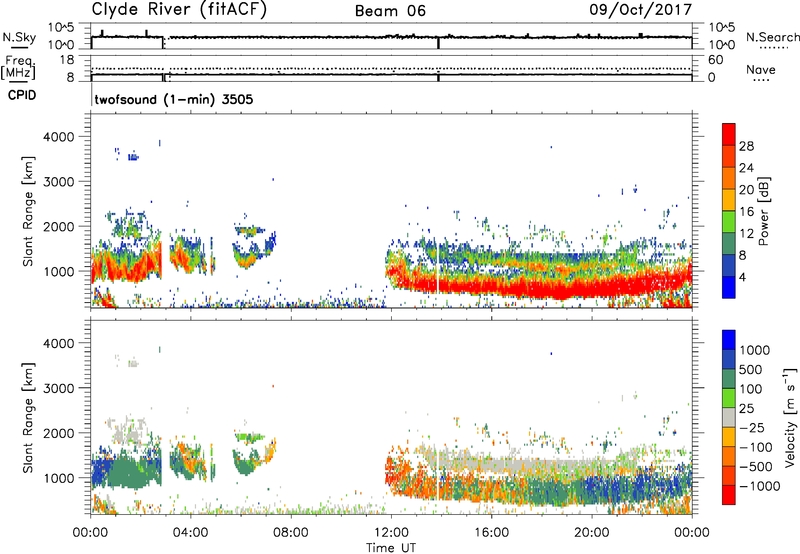Click the Power [dB] colorbar title
800x554 pixels.
coord(763,211)
